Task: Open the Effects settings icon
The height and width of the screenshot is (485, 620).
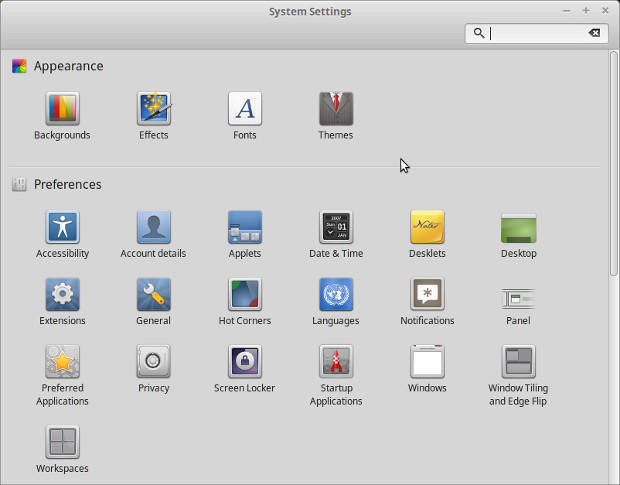Action: point(154,109)
